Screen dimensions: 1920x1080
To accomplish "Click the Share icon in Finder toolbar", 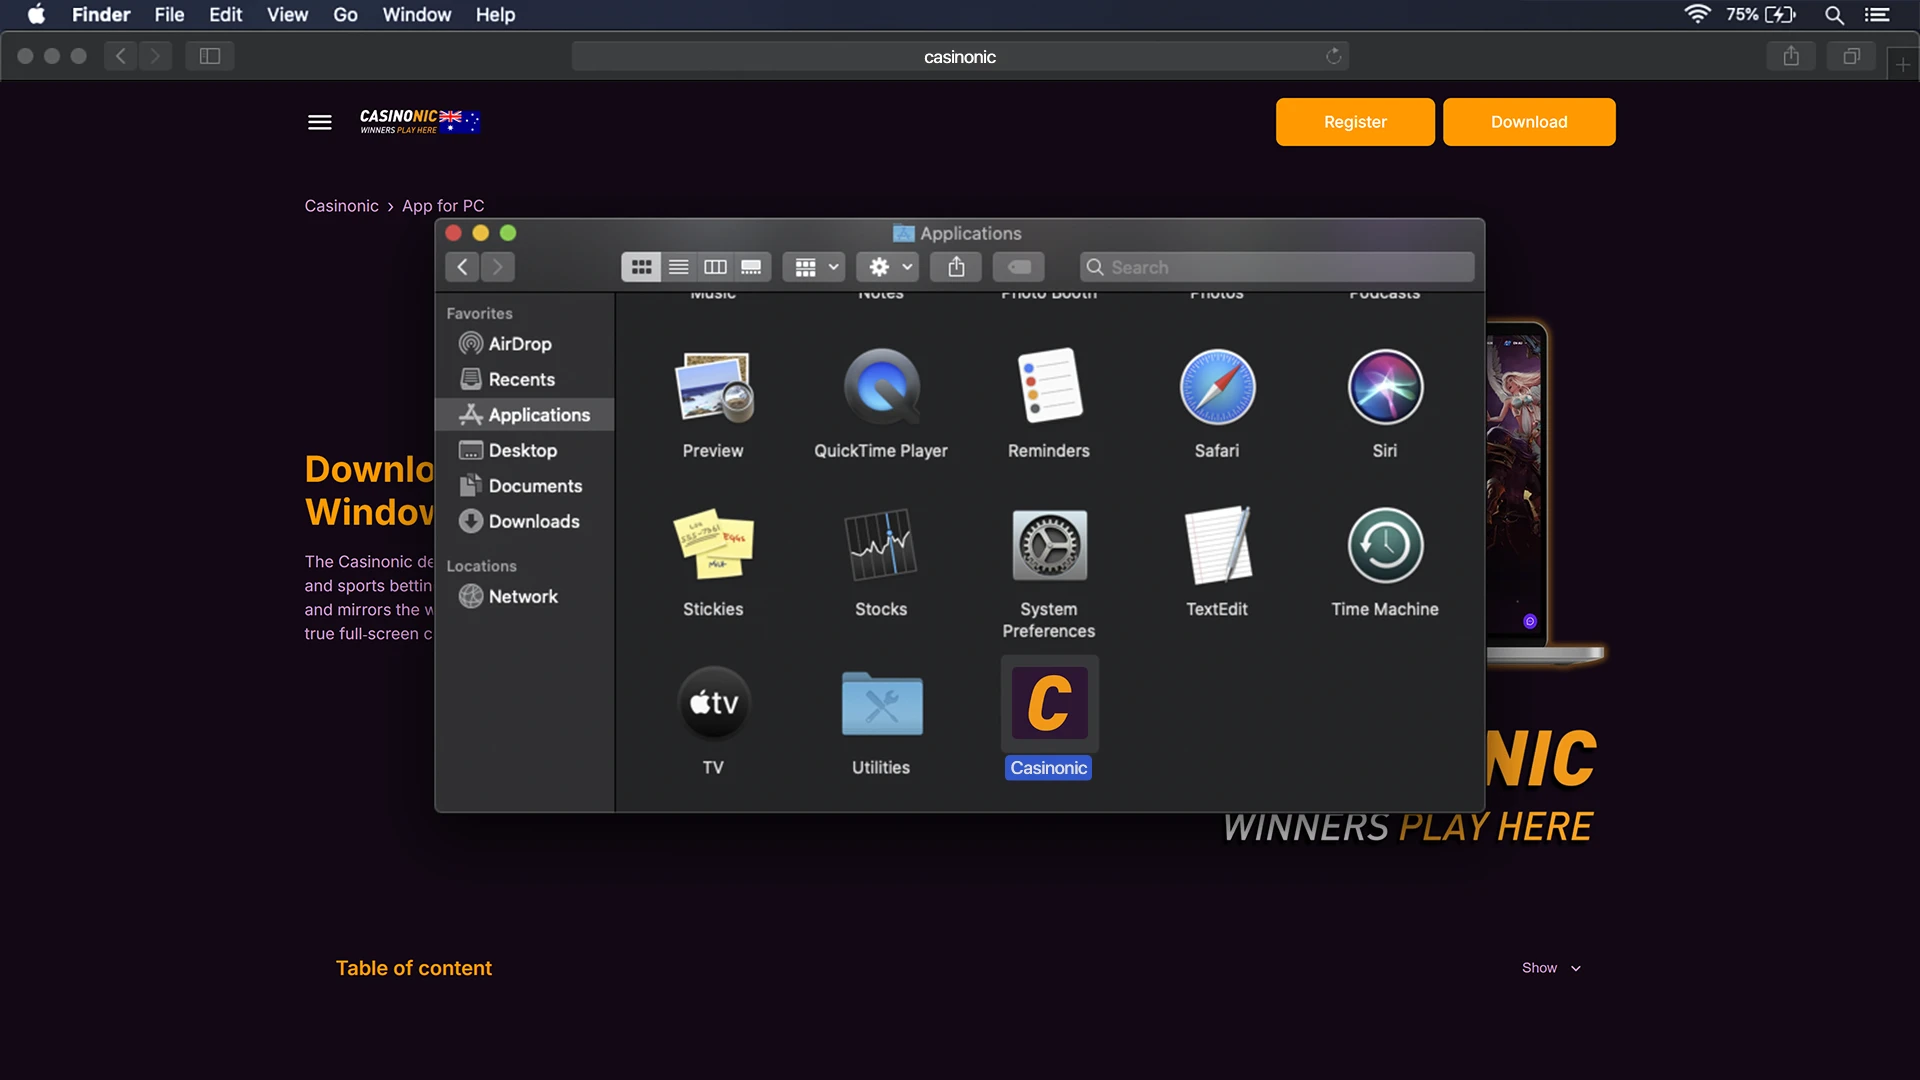I will 955,267.
